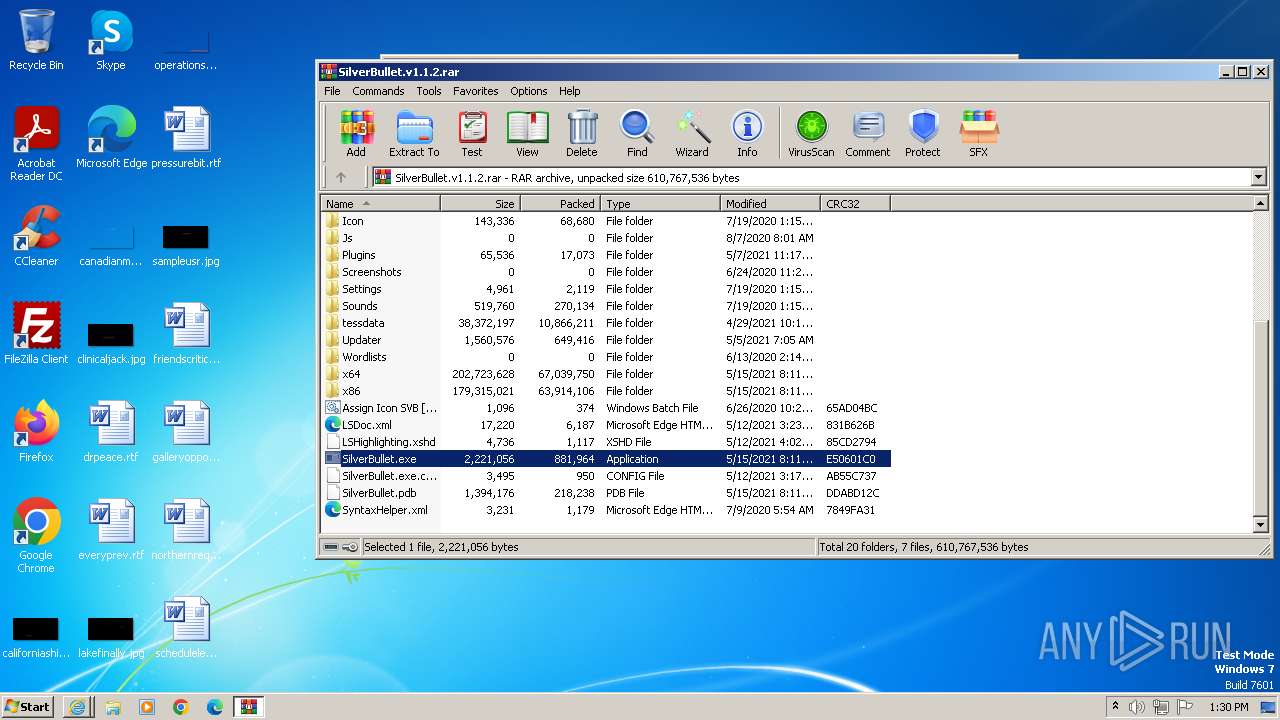Sort list by Modified column header
Viewport: 1280px width, 720px height.
768,204
